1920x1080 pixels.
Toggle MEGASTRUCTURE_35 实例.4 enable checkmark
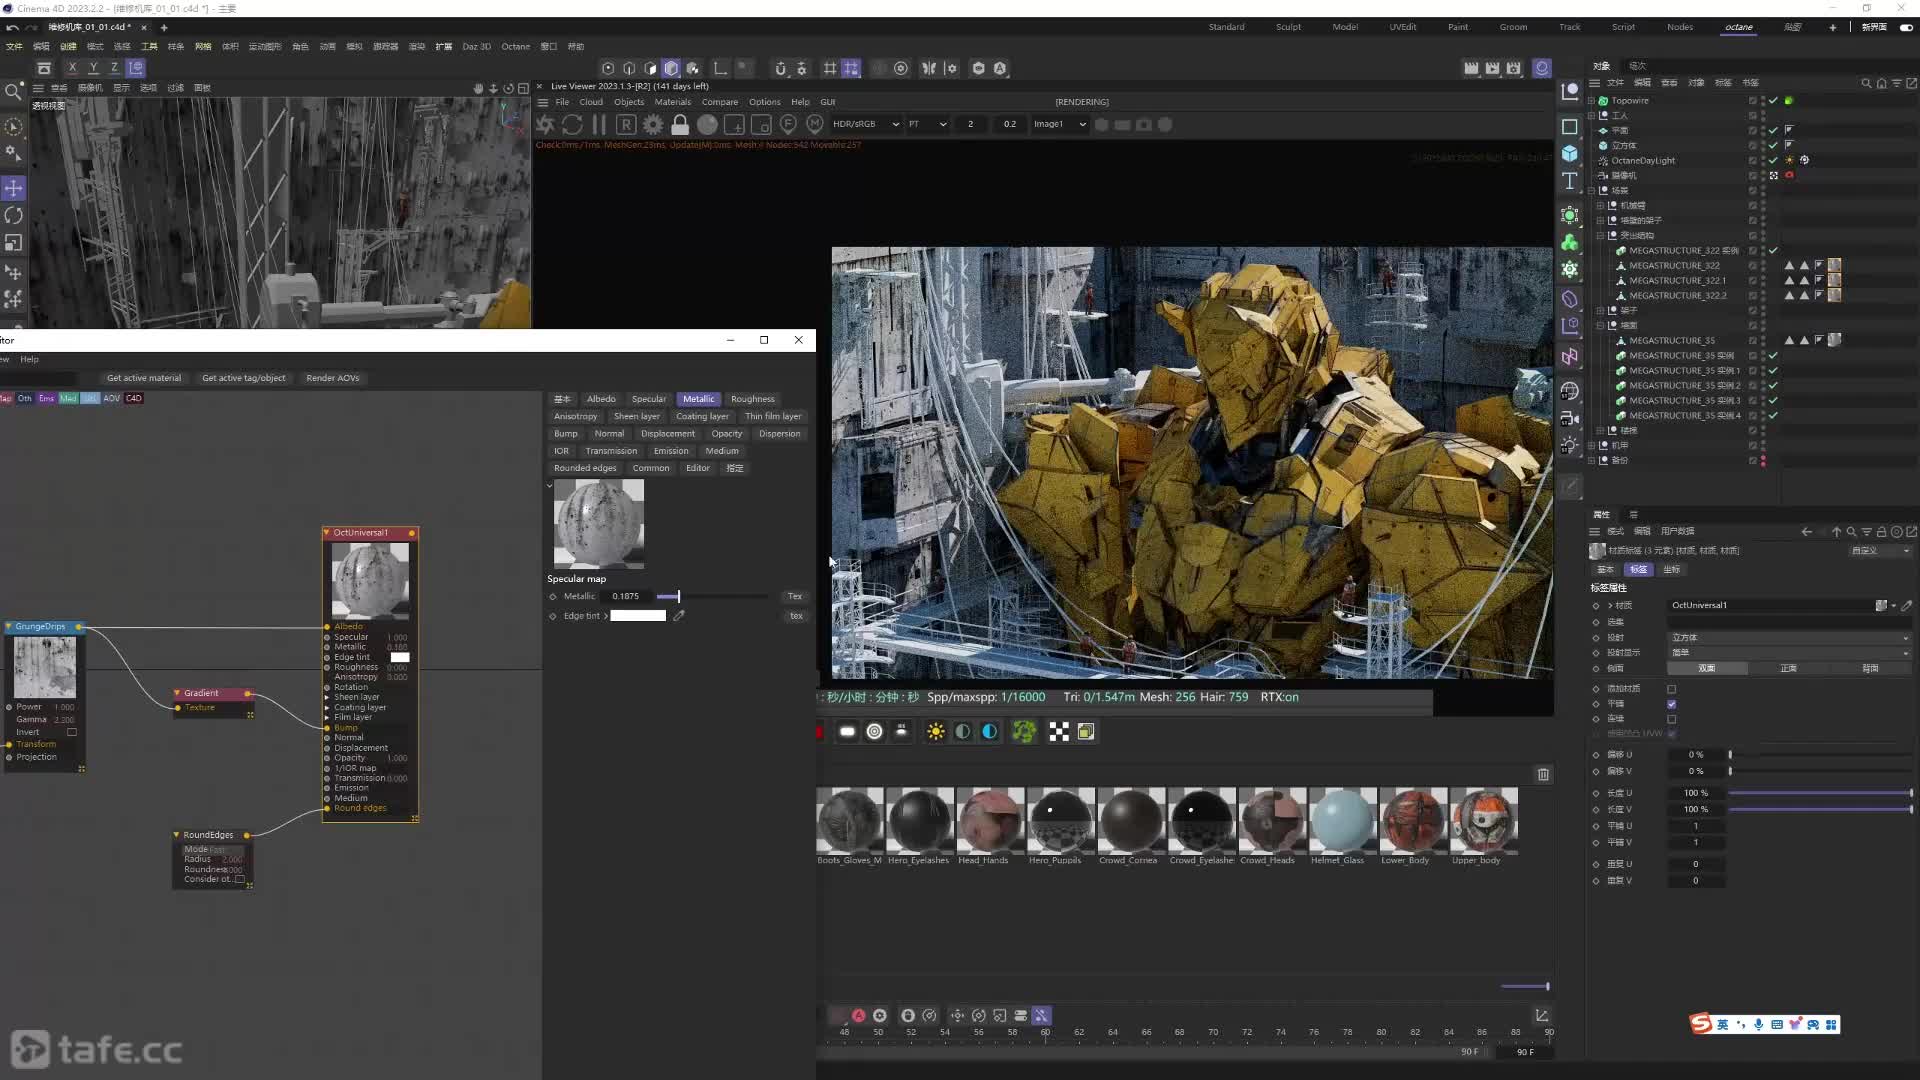point(1773,416)
